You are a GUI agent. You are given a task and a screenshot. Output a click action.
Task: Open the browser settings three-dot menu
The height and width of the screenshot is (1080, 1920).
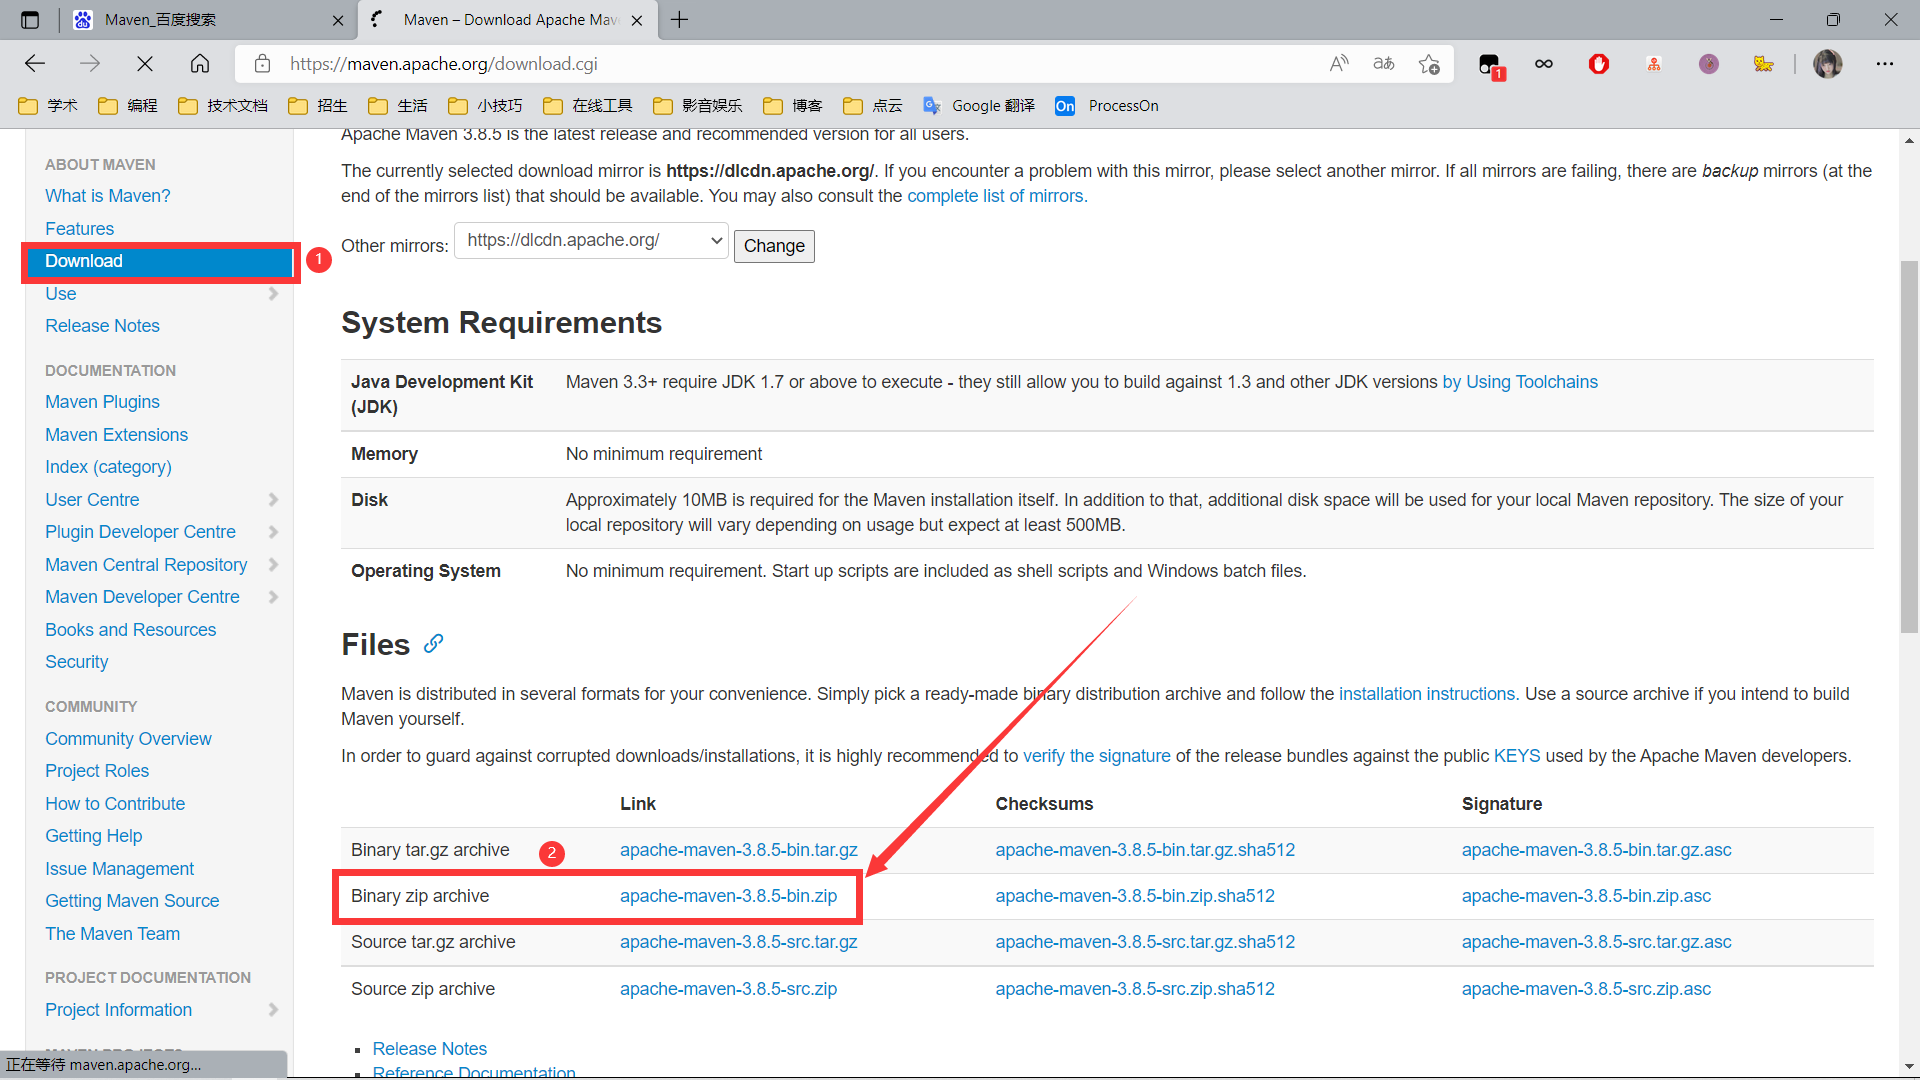[1885, 64]
